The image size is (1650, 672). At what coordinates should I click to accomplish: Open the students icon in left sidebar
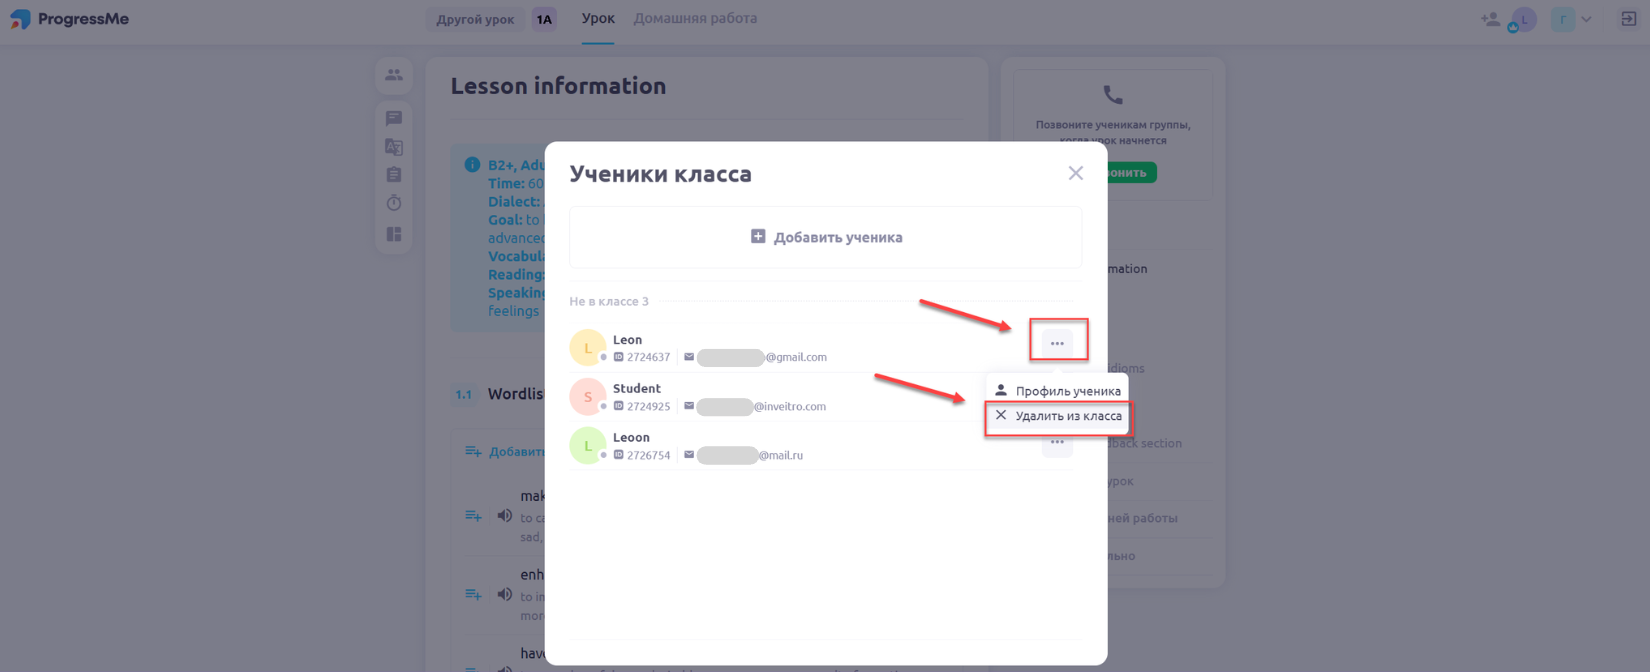click(394, 75)
